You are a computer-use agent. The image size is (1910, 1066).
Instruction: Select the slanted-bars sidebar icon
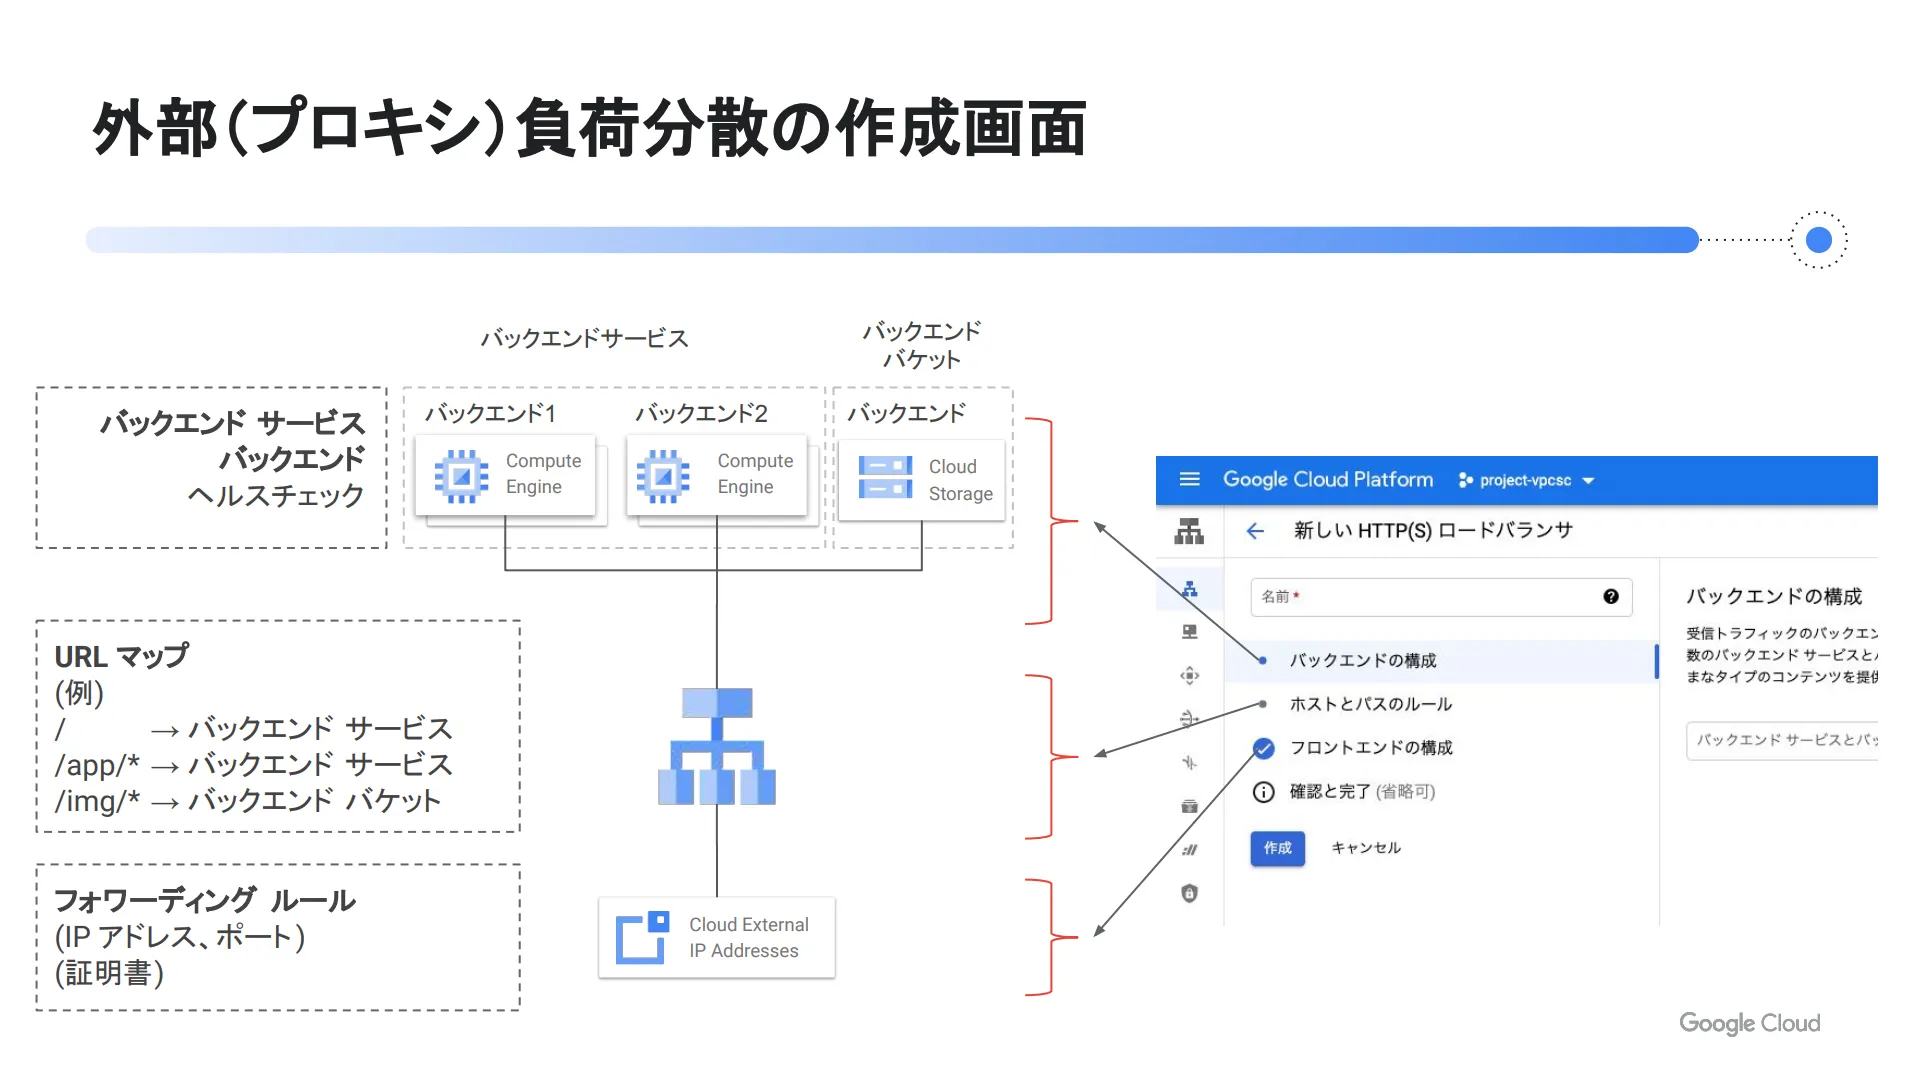click(1189, 850)
